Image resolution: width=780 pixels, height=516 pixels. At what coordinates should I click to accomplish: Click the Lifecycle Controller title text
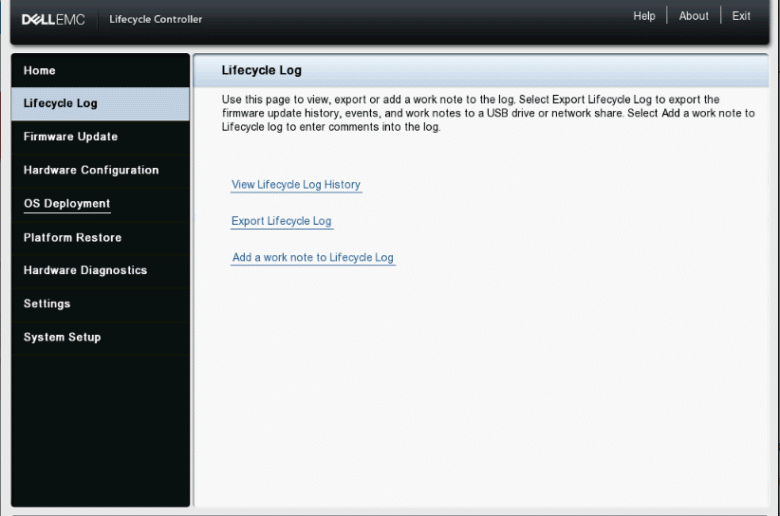(x=156, y=19)
